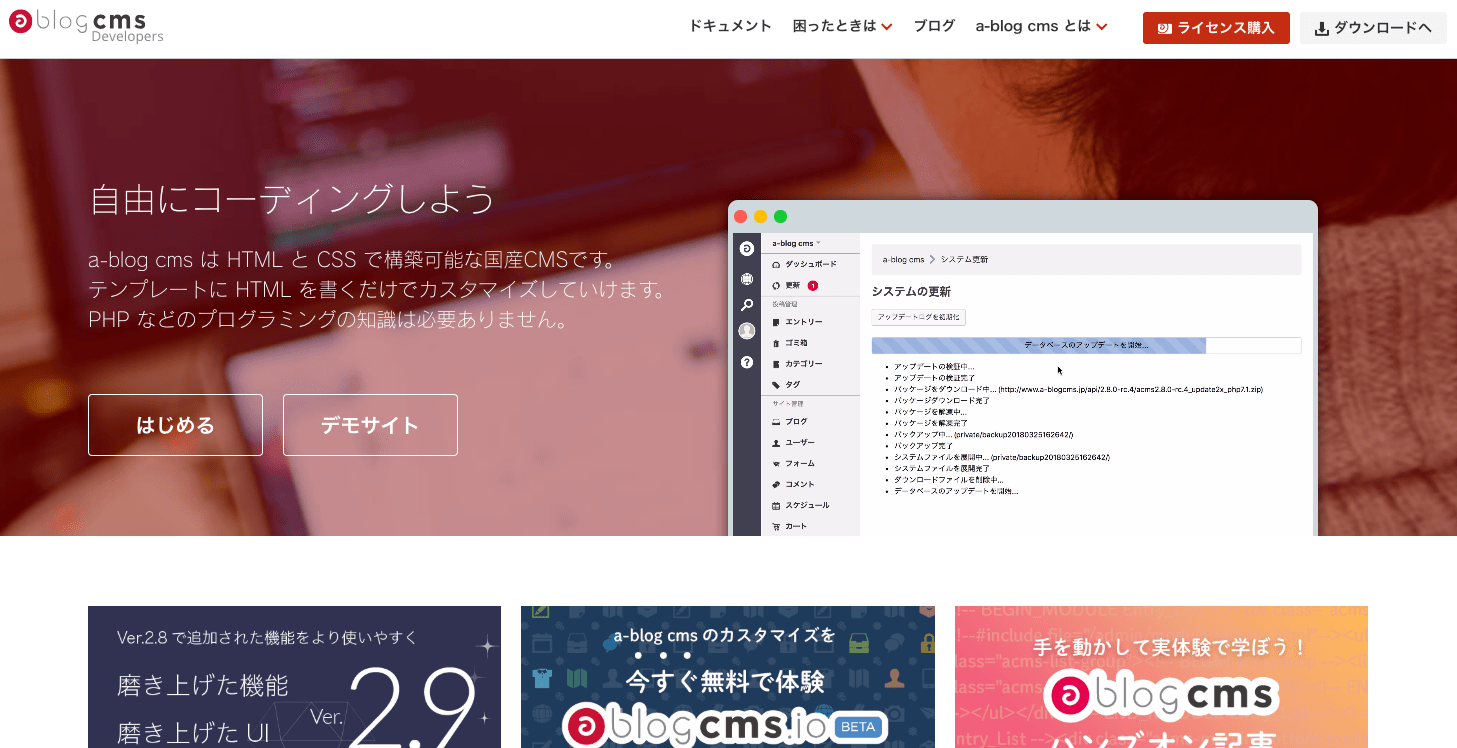
Task: Expand the a-blog cms blog selector in demo
Action: 796,243
